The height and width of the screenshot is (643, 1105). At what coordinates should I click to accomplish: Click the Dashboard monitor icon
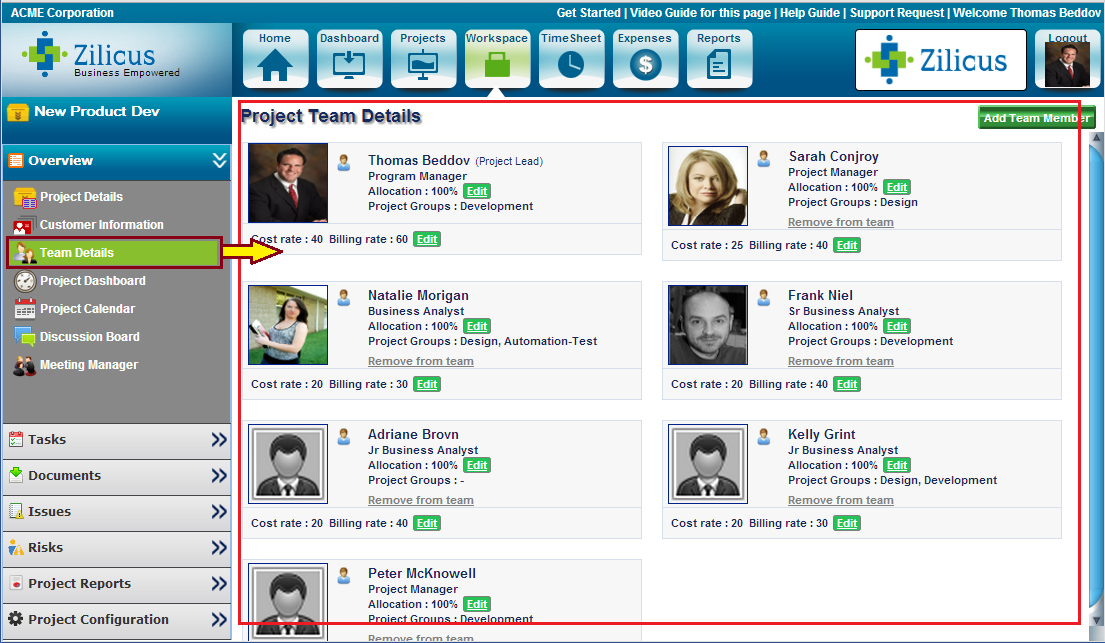tap(349, 65)
